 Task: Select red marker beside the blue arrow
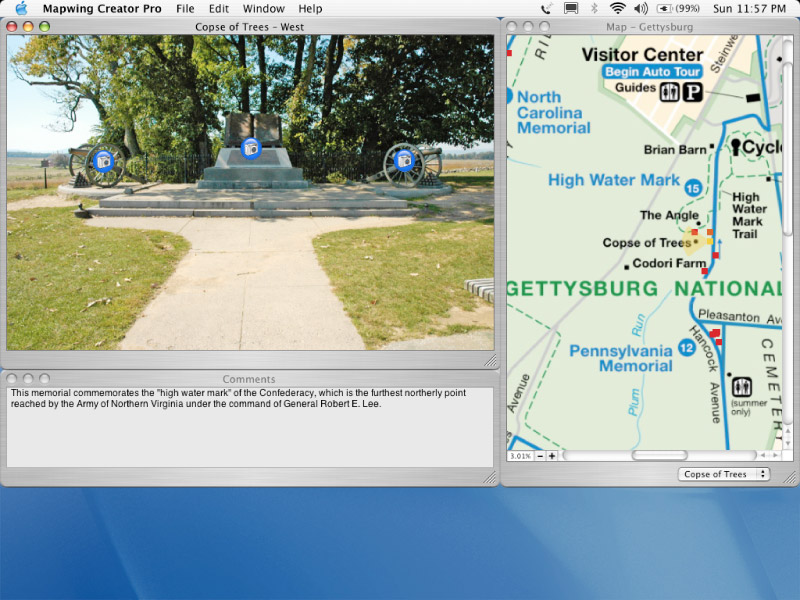(x=716, y=255)
